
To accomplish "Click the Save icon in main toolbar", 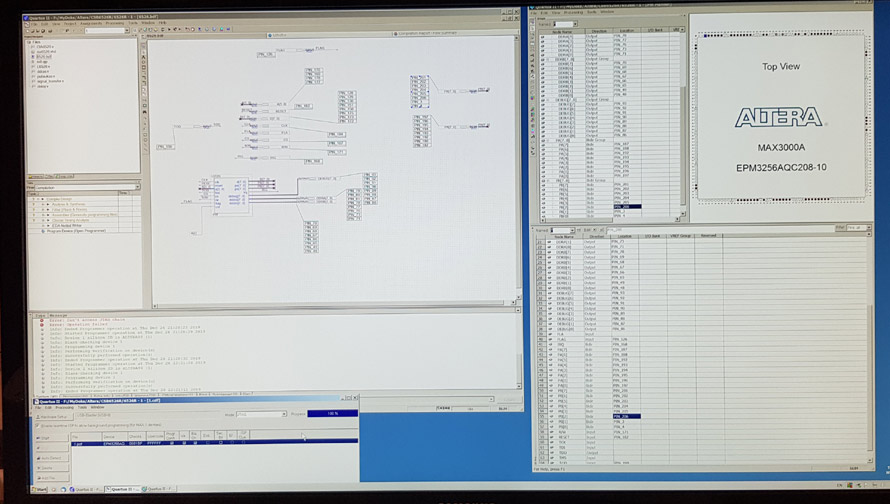I will (x=37, y=31).
